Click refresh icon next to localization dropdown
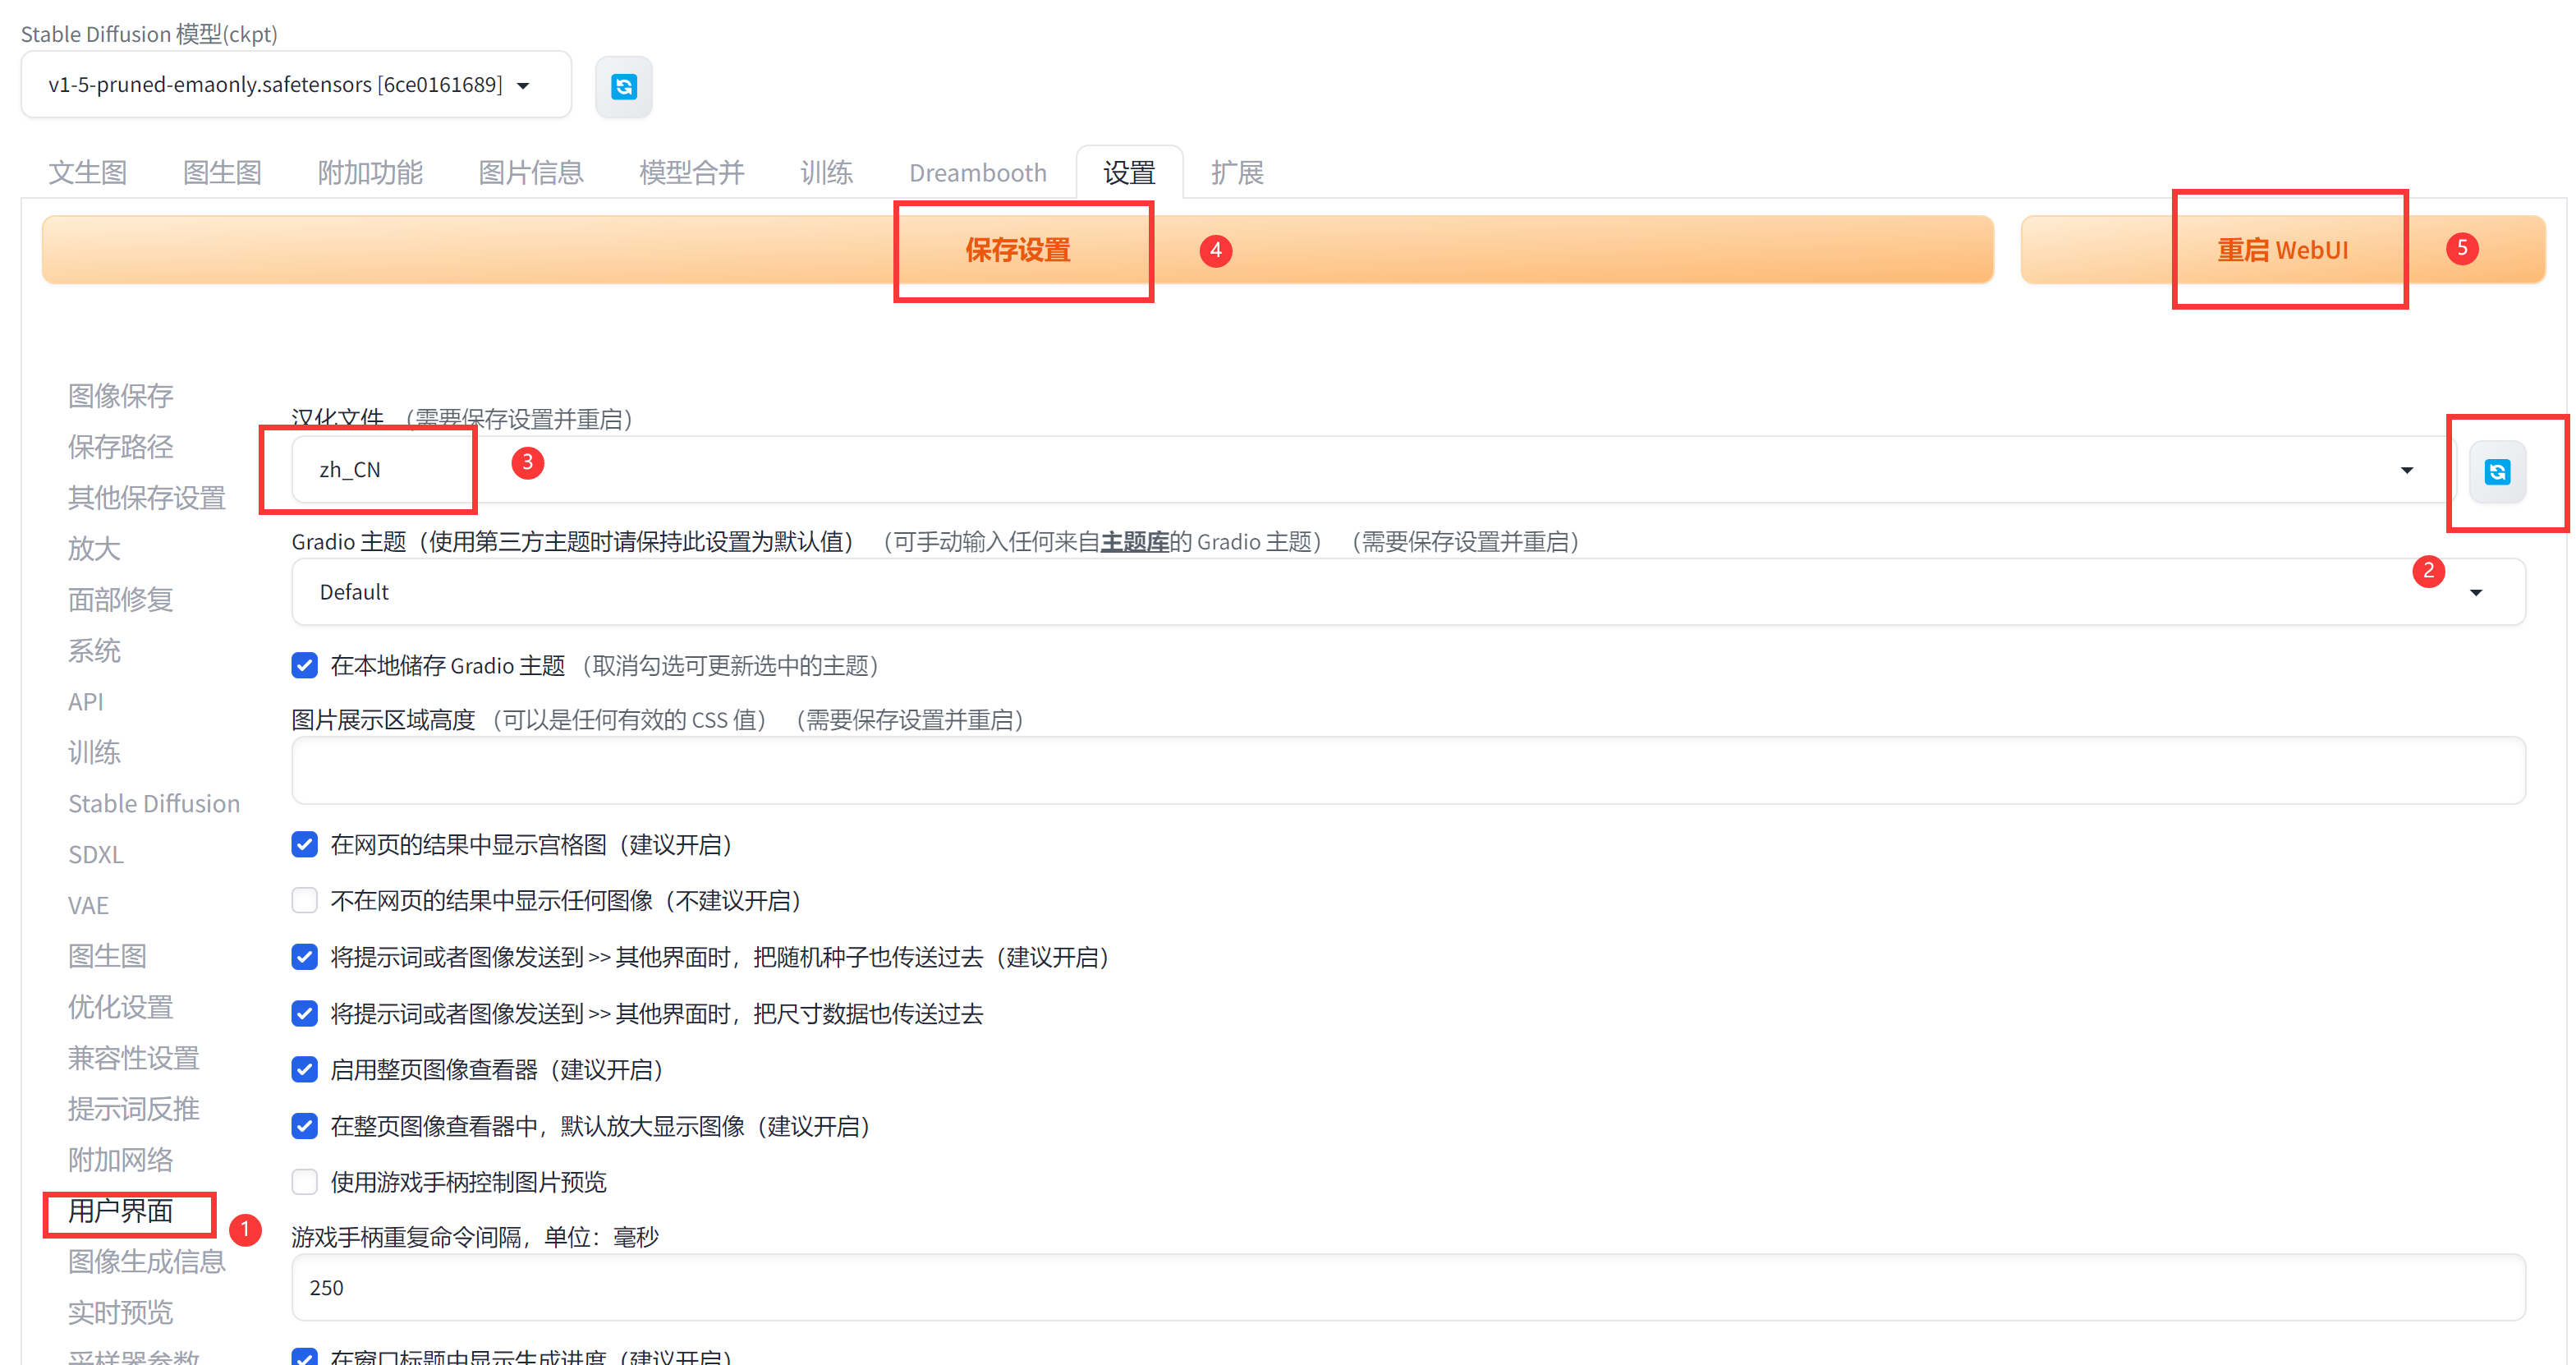Image resolution: width=2576 pixels, height=1365 pixels. [x=2496, y=471]
